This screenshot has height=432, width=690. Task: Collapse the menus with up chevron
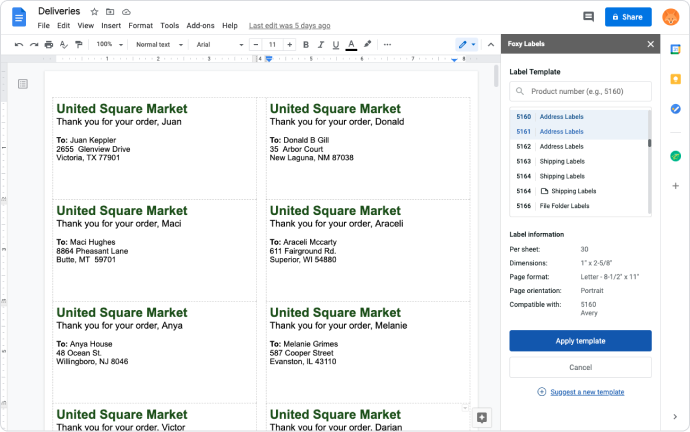coord(491,44)
